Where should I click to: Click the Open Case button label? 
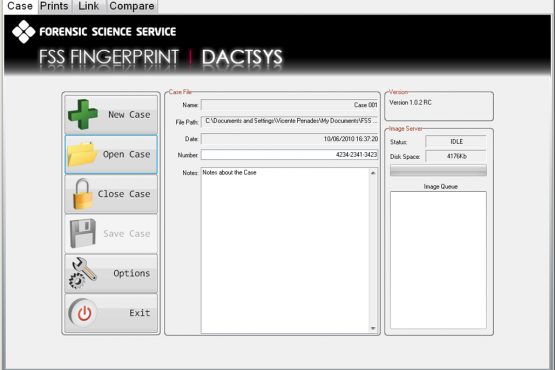pos(127,154)
